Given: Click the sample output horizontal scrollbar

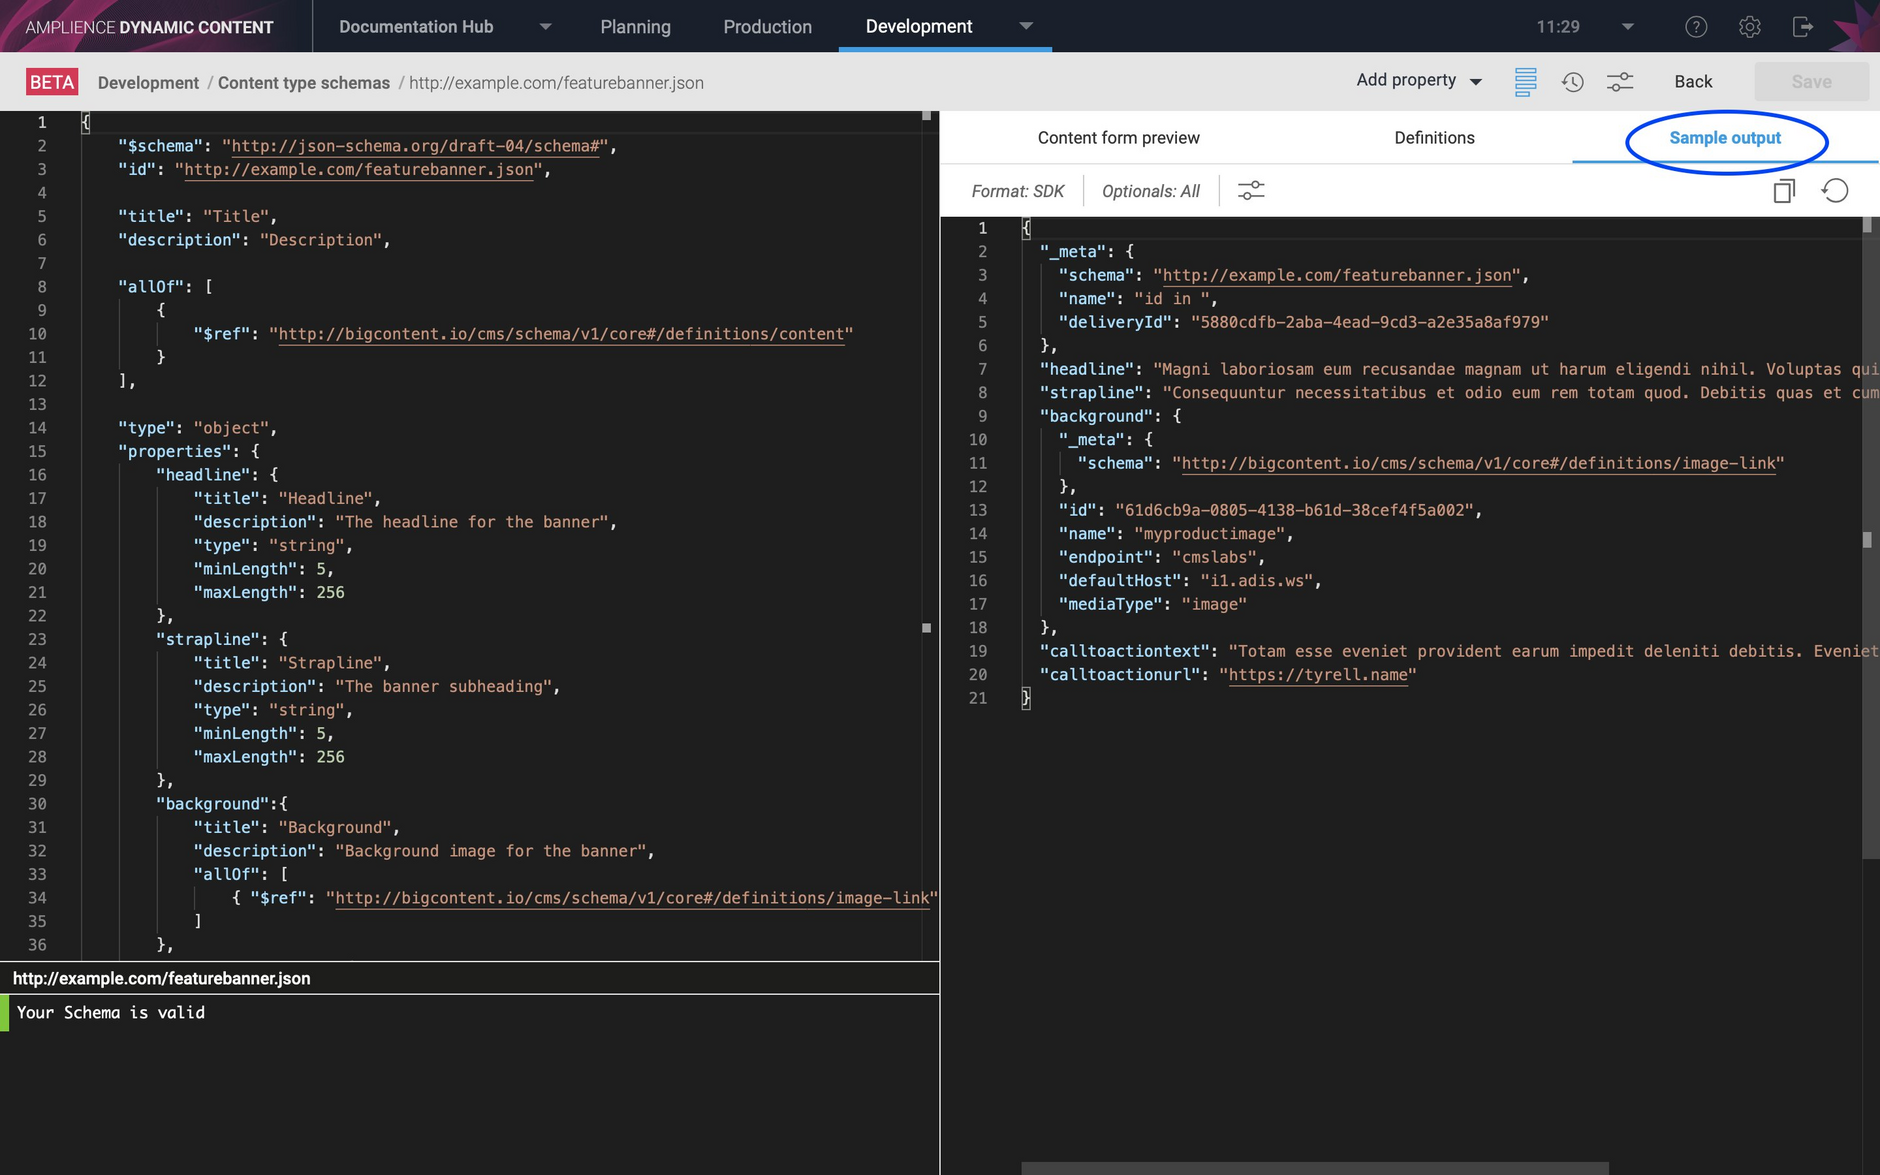Looking at the screenshot, I should [1314, 1168].
